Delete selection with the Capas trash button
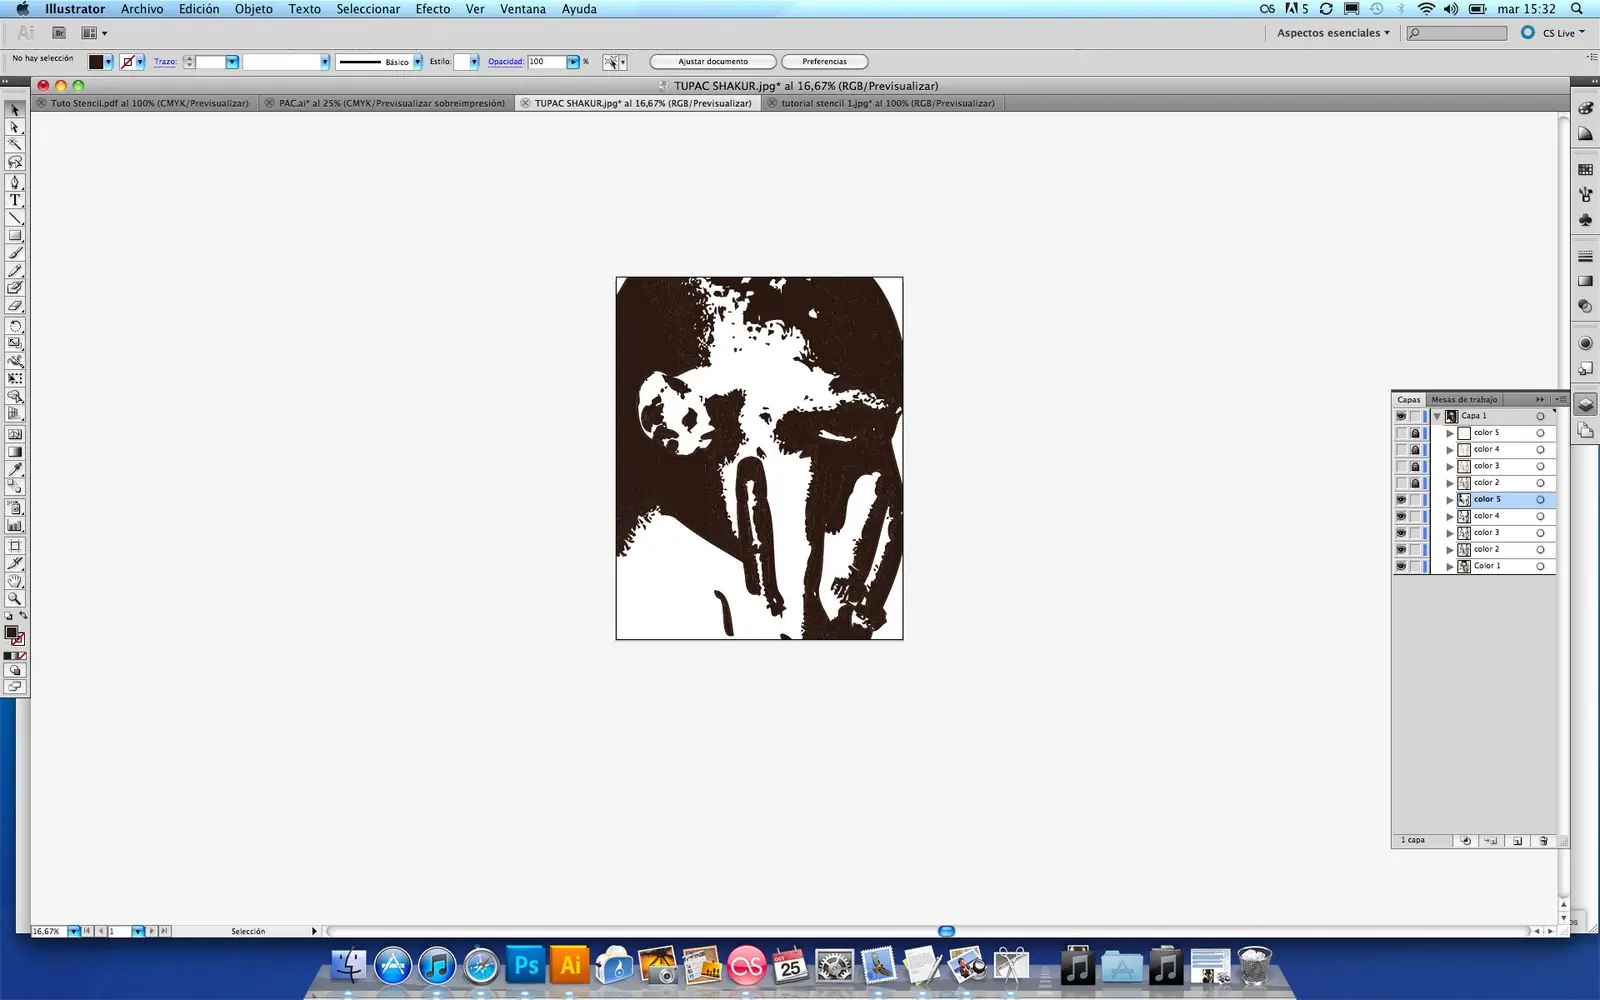The image size is (1600, 1000). (1543, 841)
